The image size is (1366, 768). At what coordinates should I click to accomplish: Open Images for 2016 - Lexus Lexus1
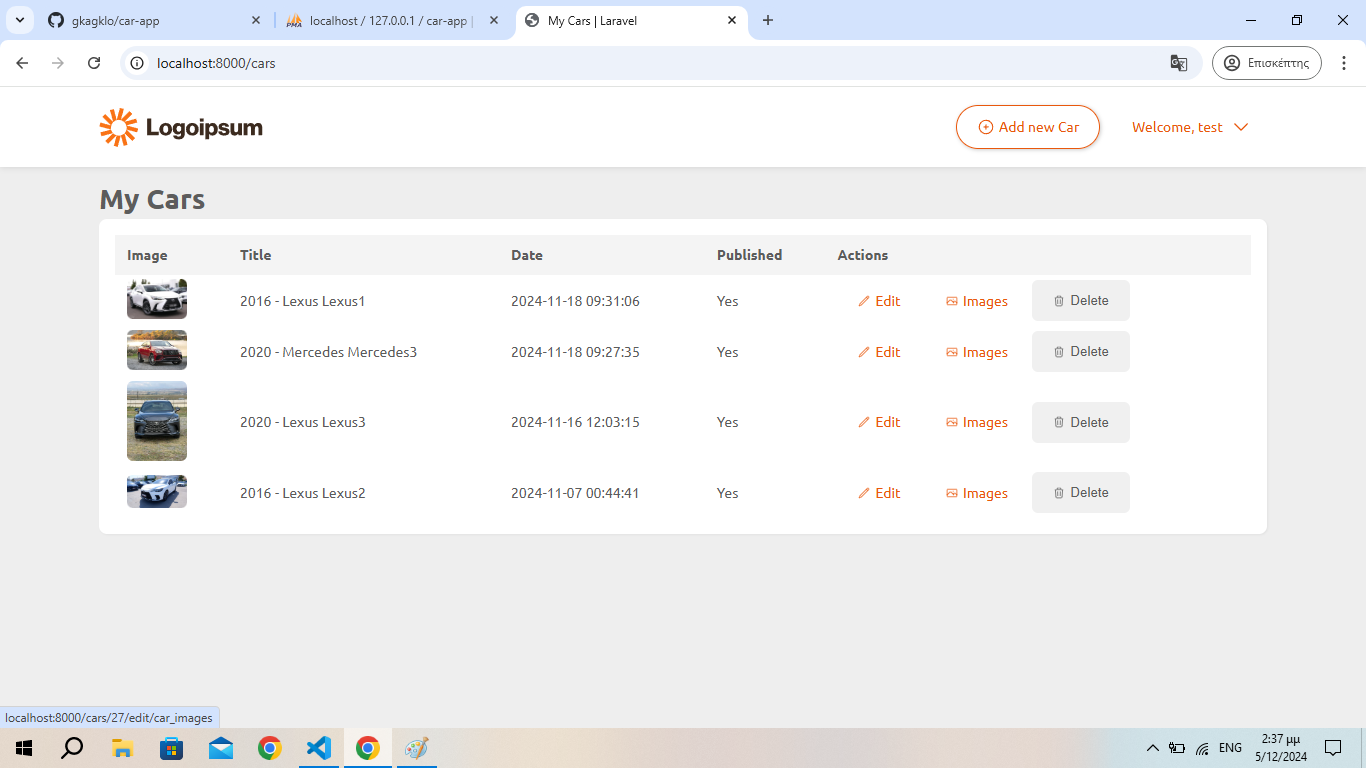click(x=977, y=301)
